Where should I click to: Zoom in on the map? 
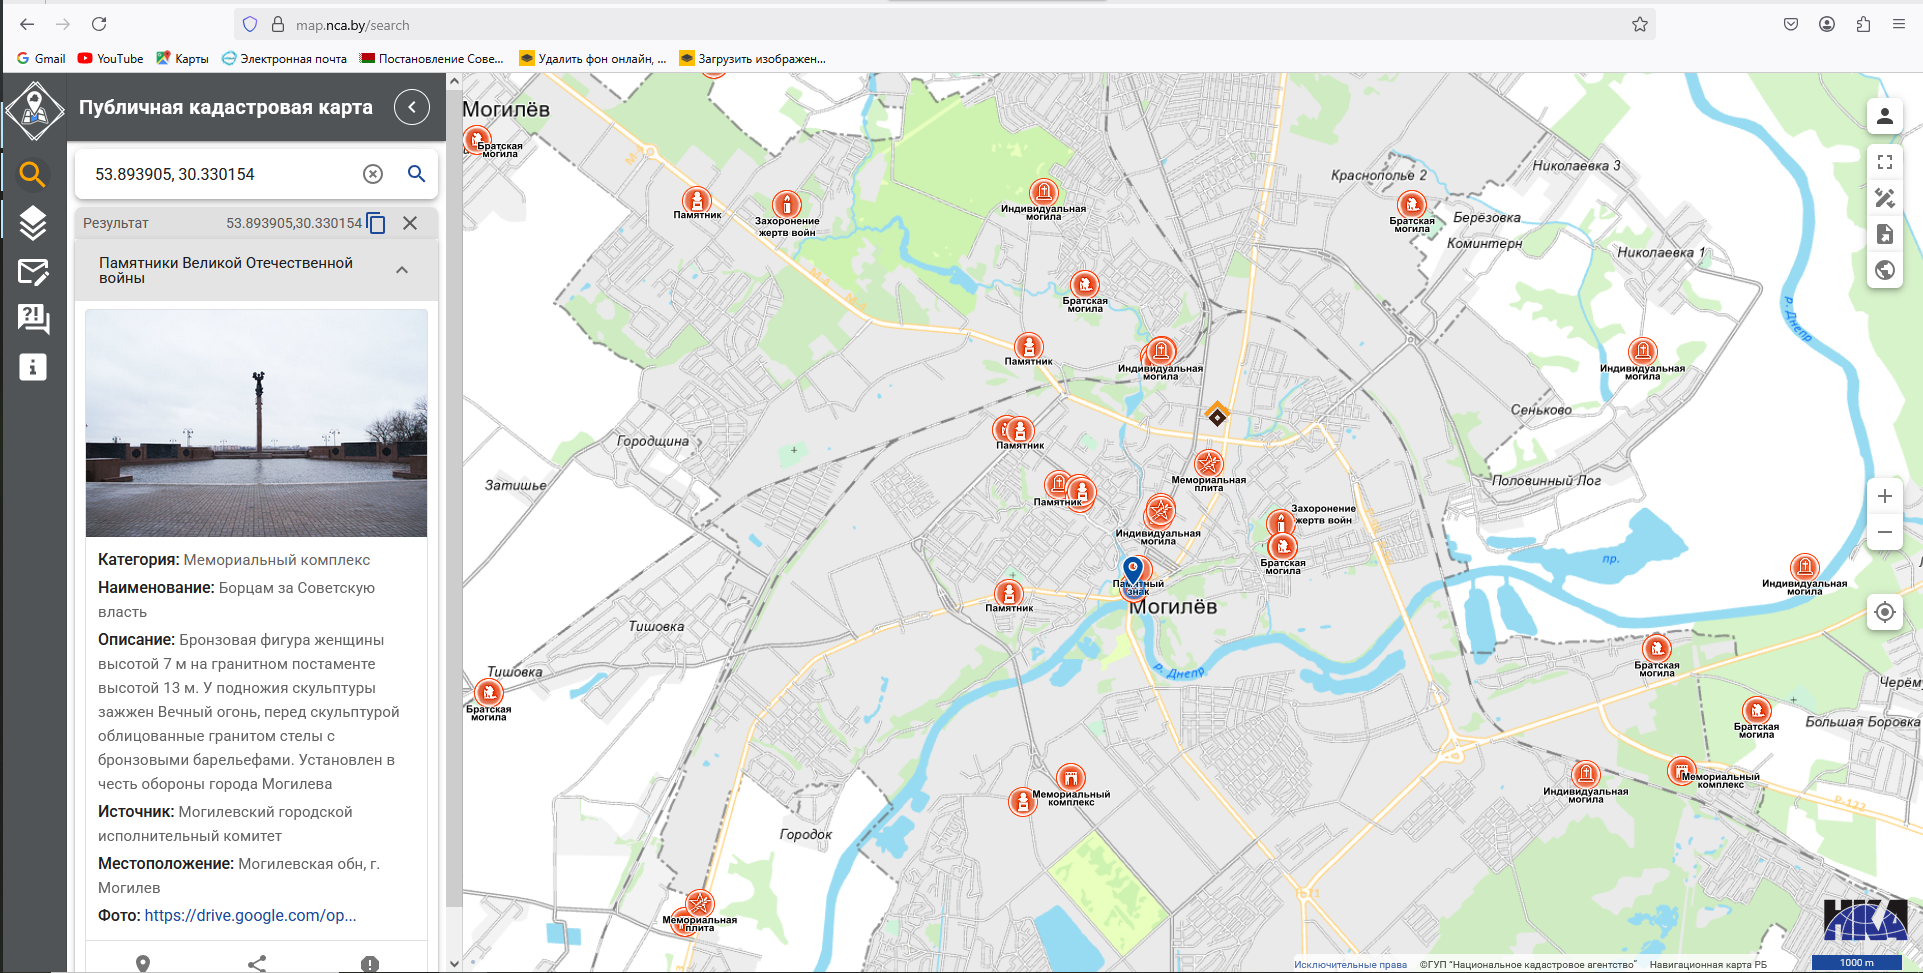pos(1884,496)
